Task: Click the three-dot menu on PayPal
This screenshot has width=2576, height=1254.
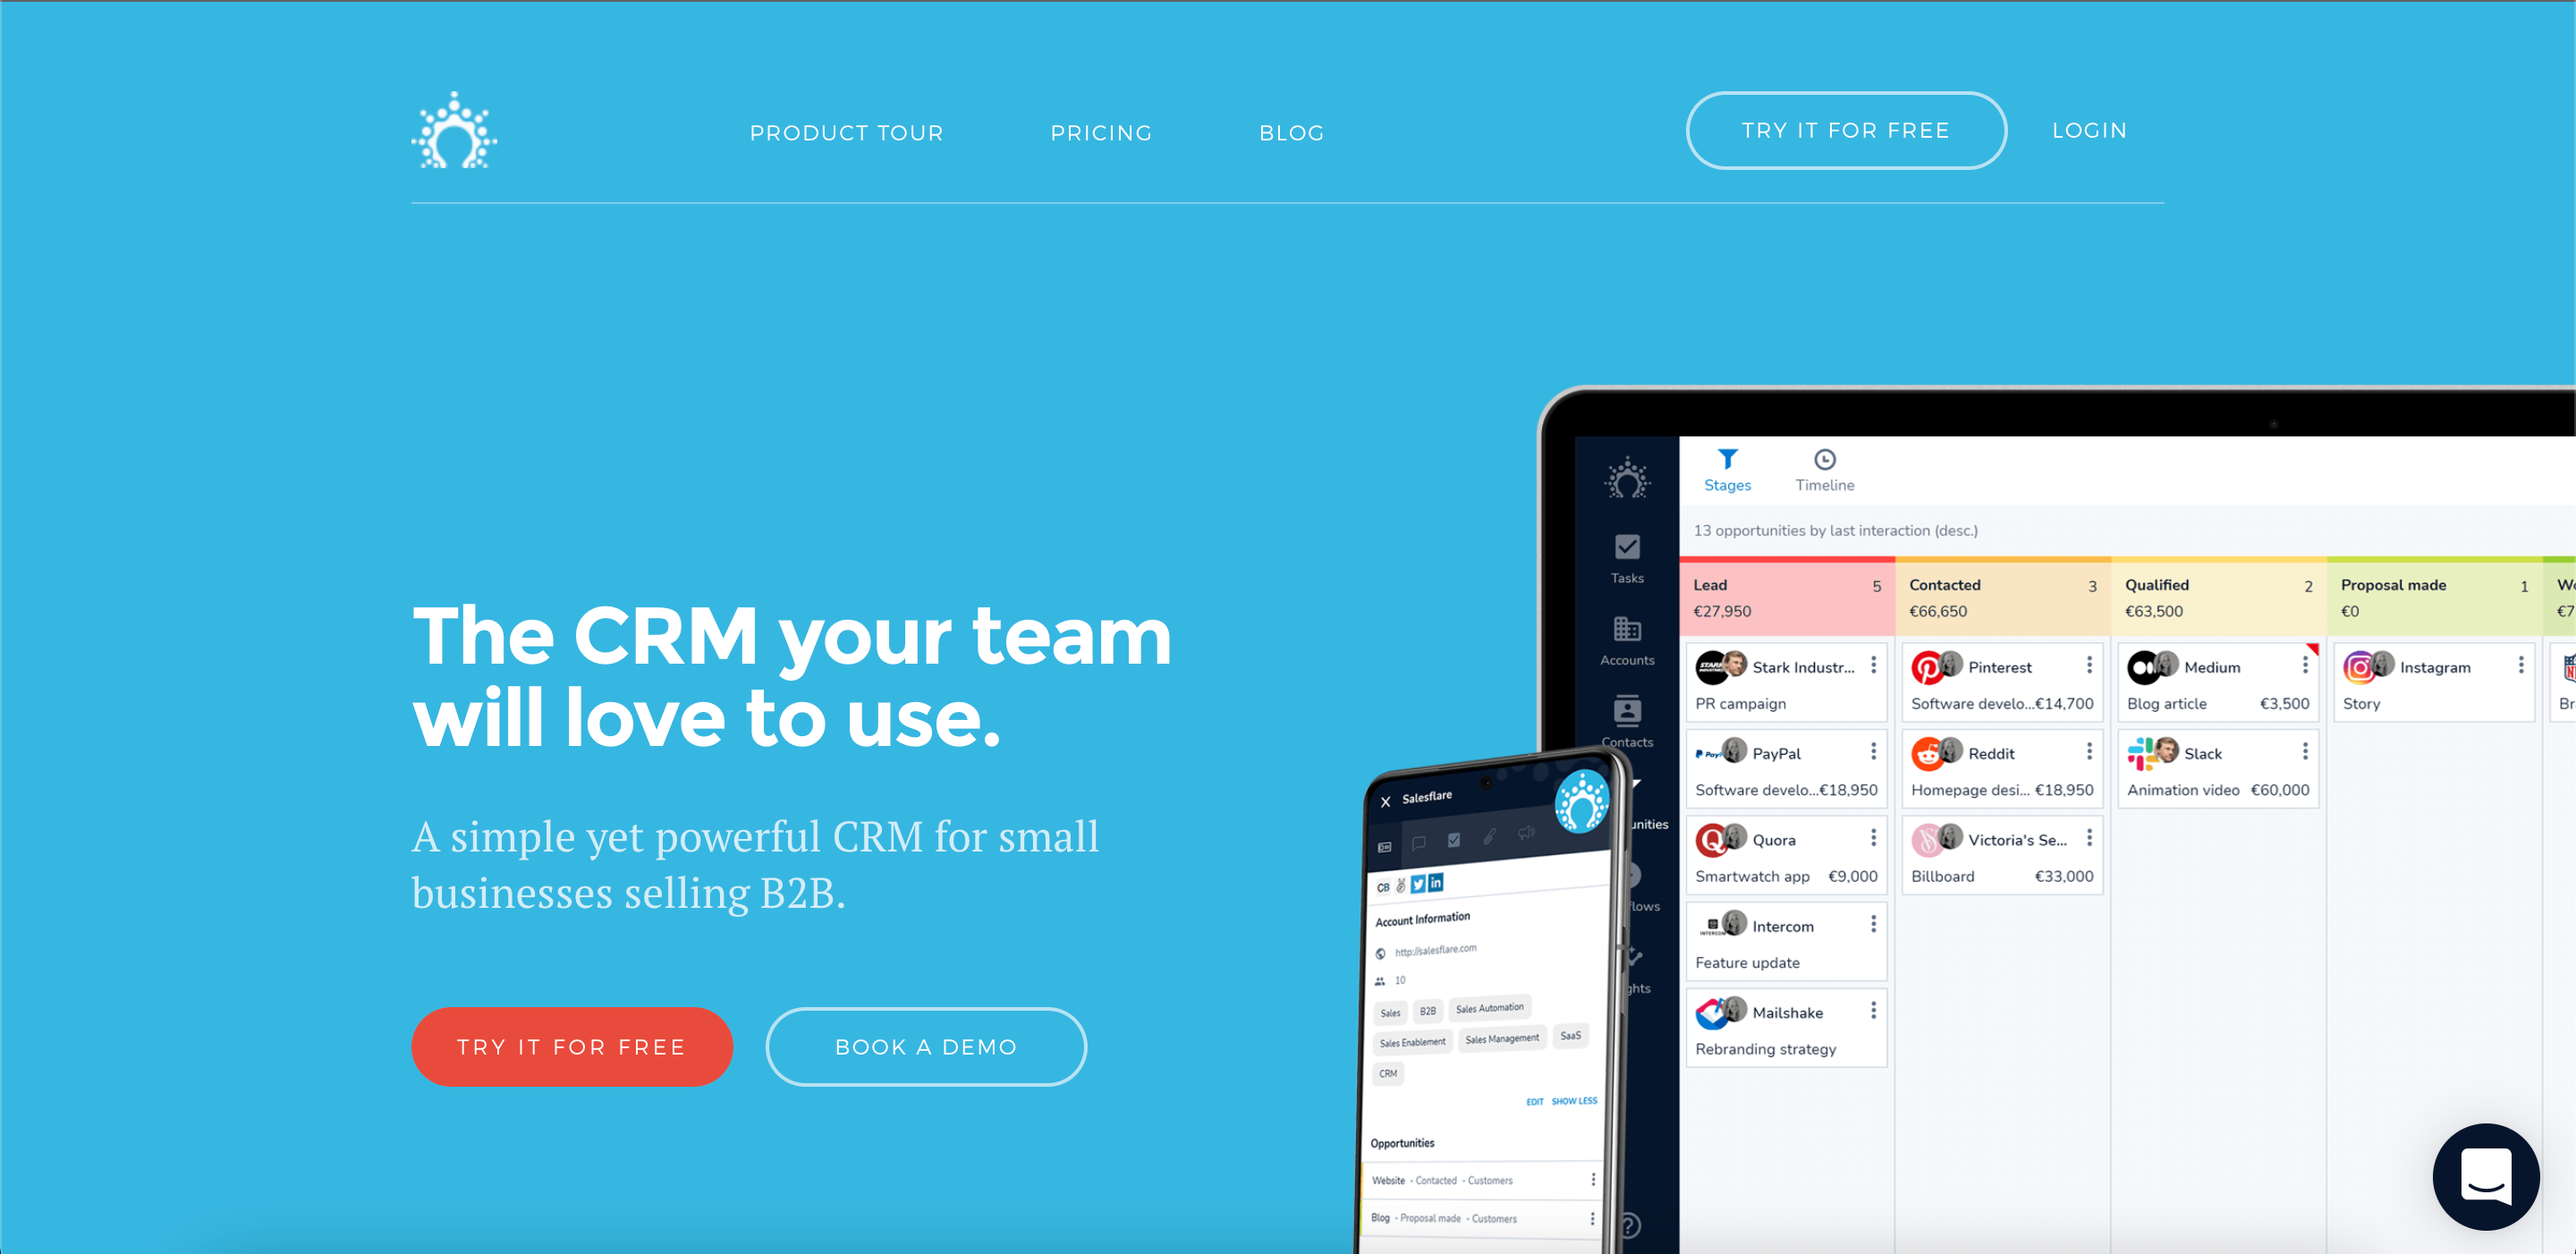Action: pos(1877,753)
